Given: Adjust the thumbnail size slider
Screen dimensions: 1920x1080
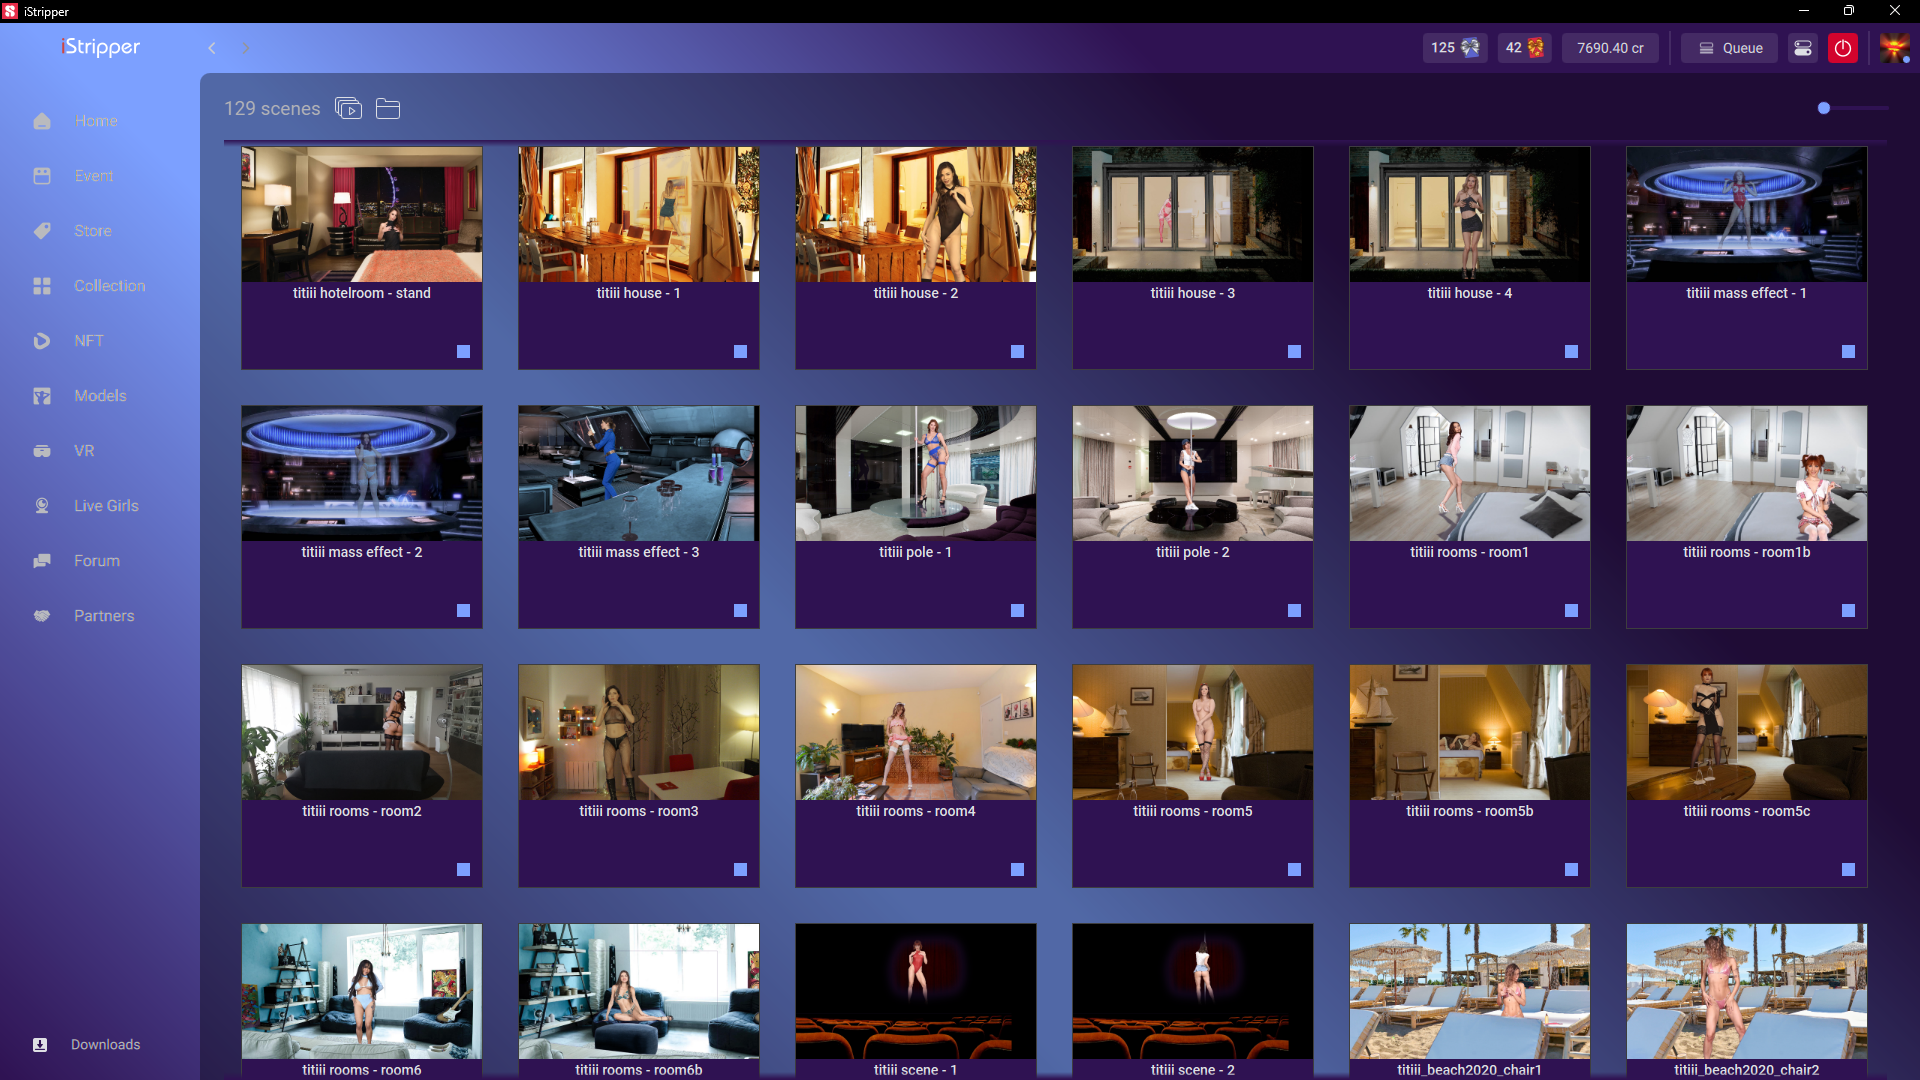Looking at the screenshot, I should click(1824, 108).
